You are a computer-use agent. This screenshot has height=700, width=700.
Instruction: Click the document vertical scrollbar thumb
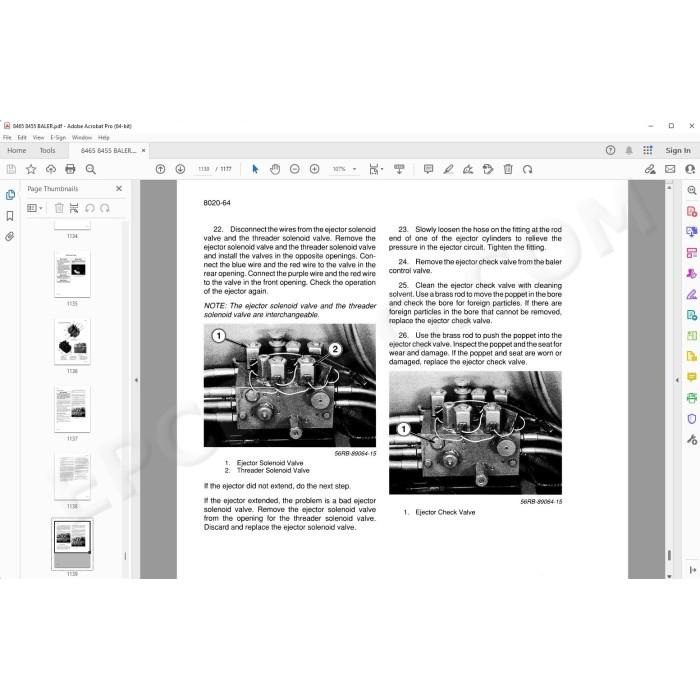pyautogui.click(x=669, y=555)
